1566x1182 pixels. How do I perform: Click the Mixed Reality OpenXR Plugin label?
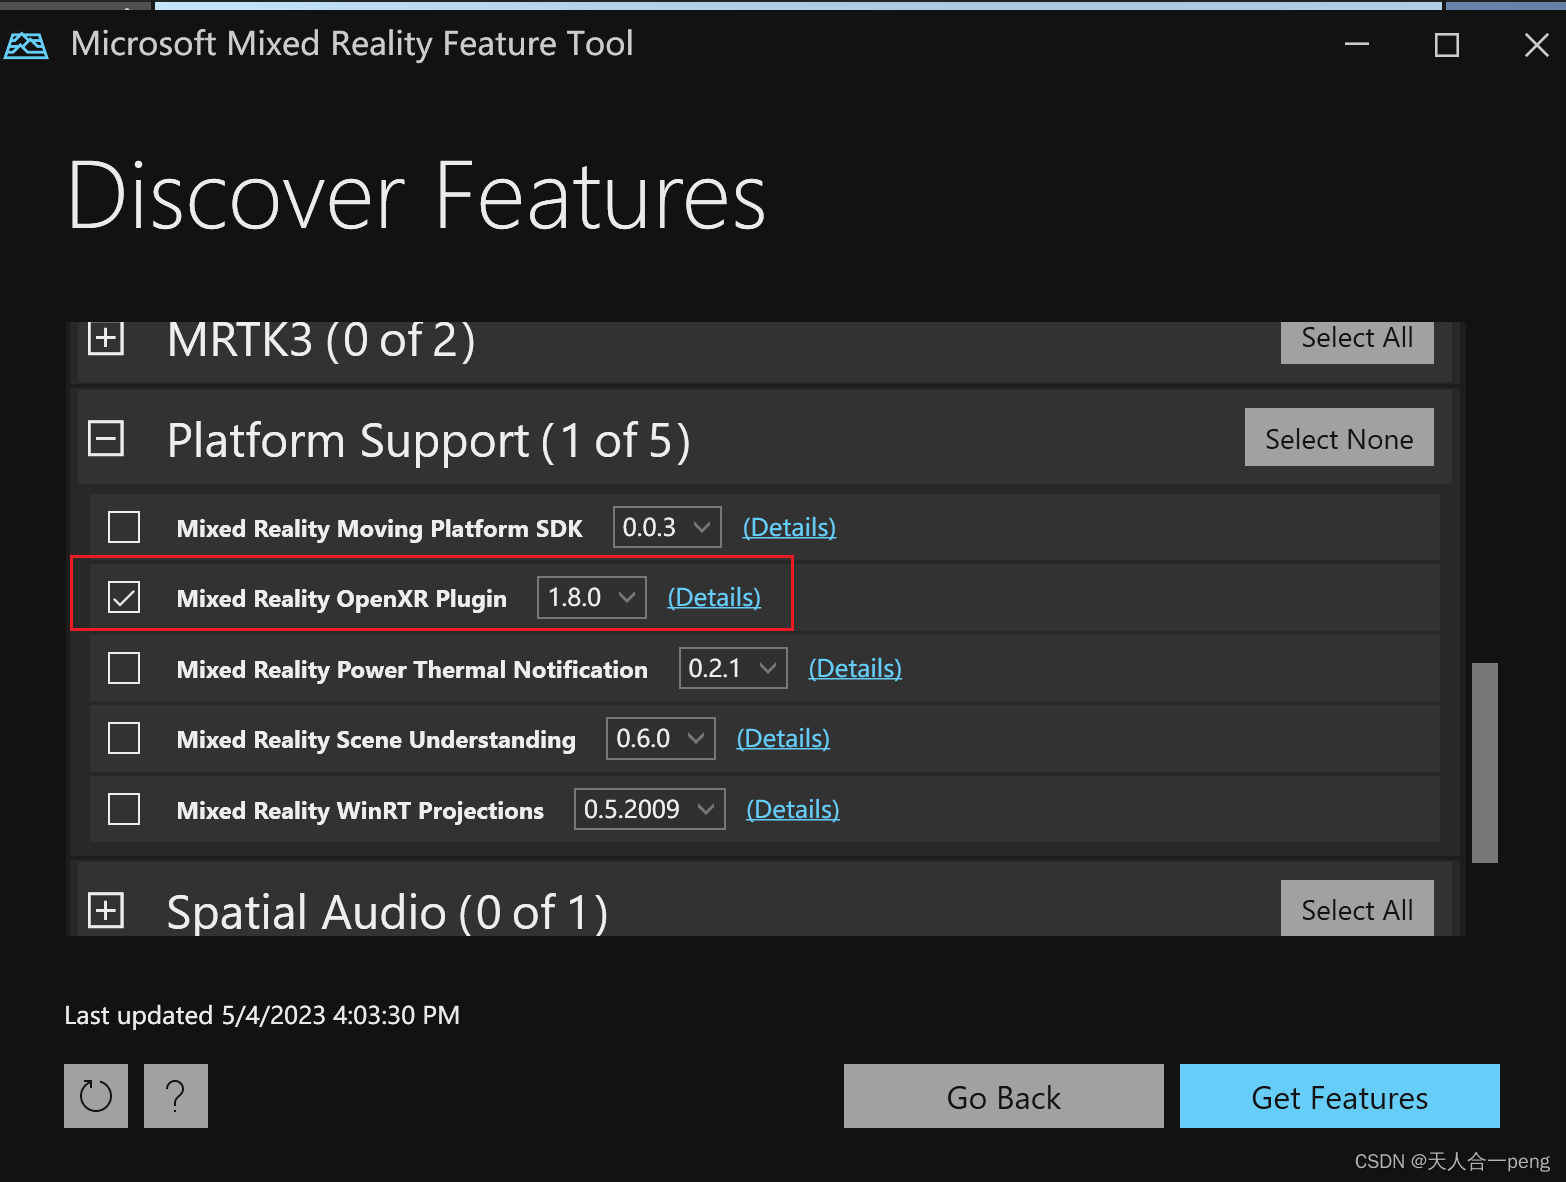coord(342,598)
